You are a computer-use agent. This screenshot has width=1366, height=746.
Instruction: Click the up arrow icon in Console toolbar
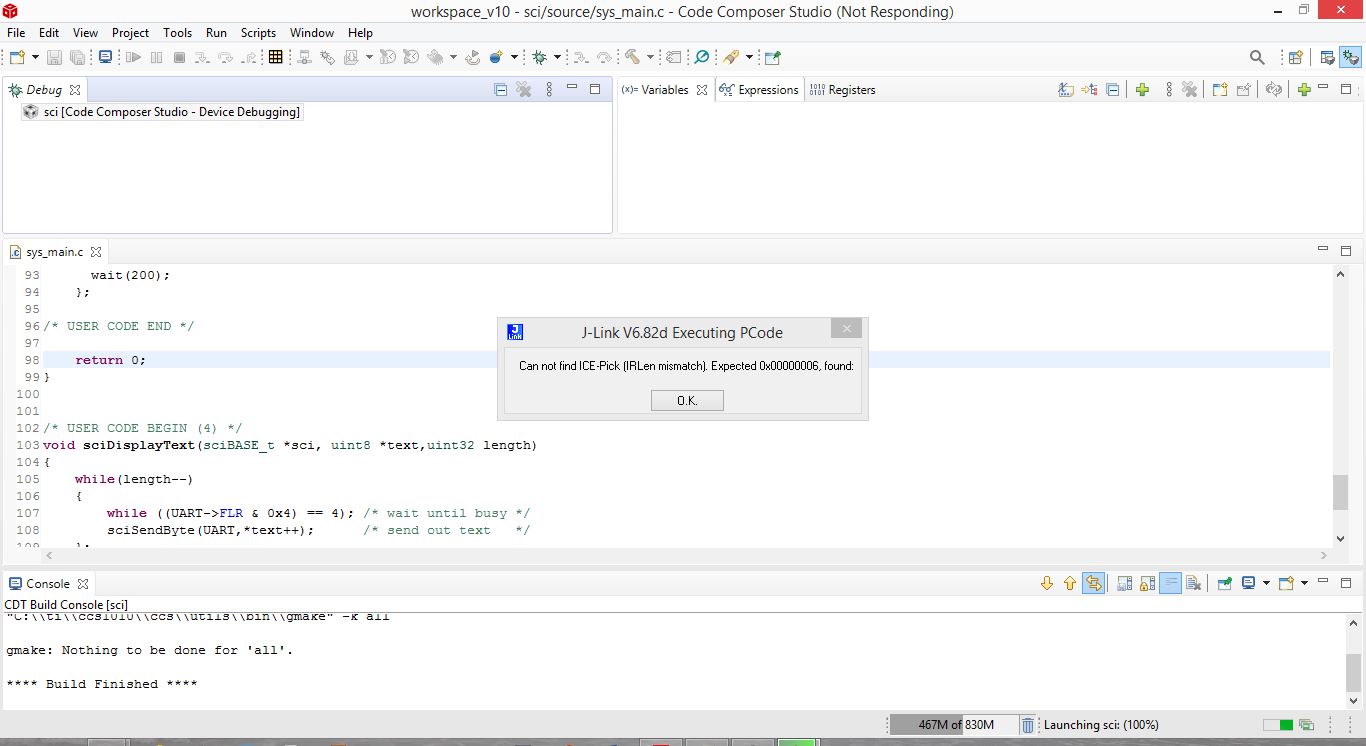(1070, 583)
